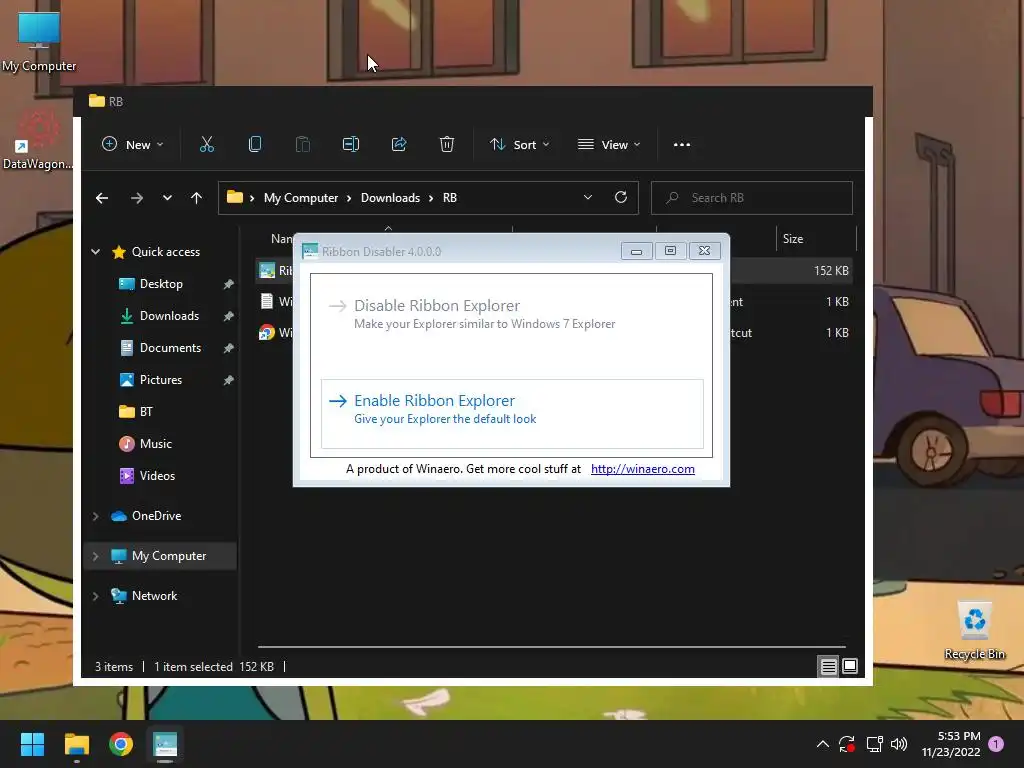The height and width of the screenshot is (768, 1024).
Task: Open the New item menu
Action: (133, 144)
